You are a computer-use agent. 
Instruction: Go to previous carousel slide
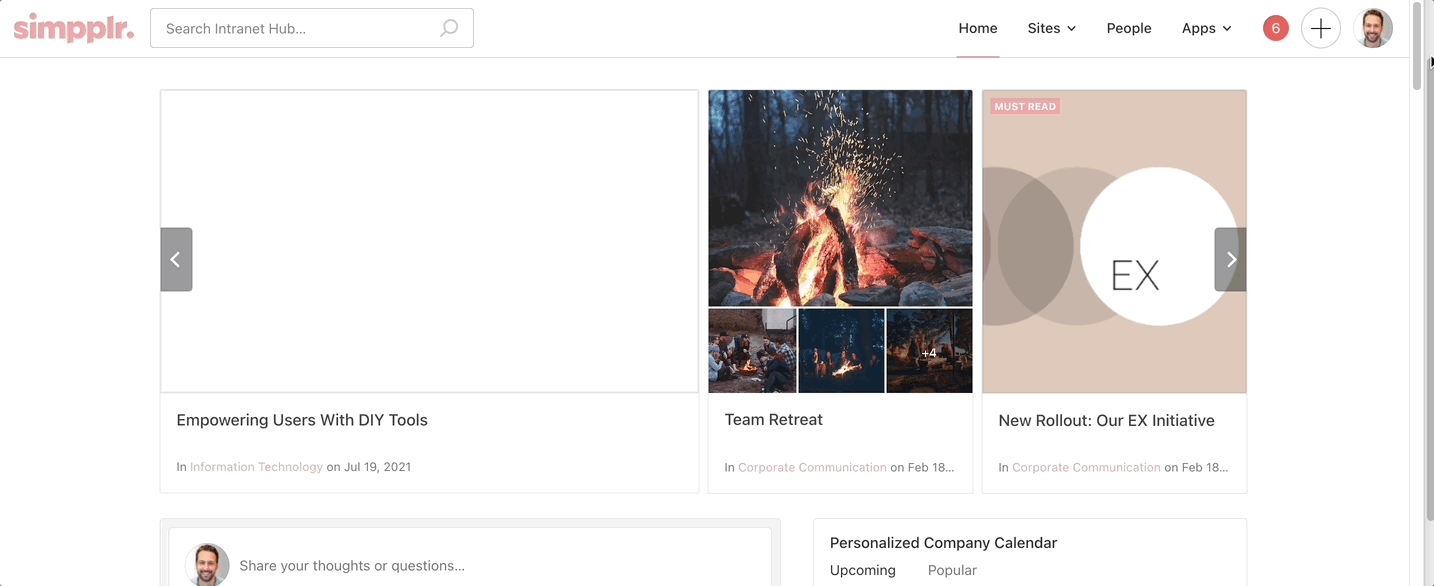[176, 260]
